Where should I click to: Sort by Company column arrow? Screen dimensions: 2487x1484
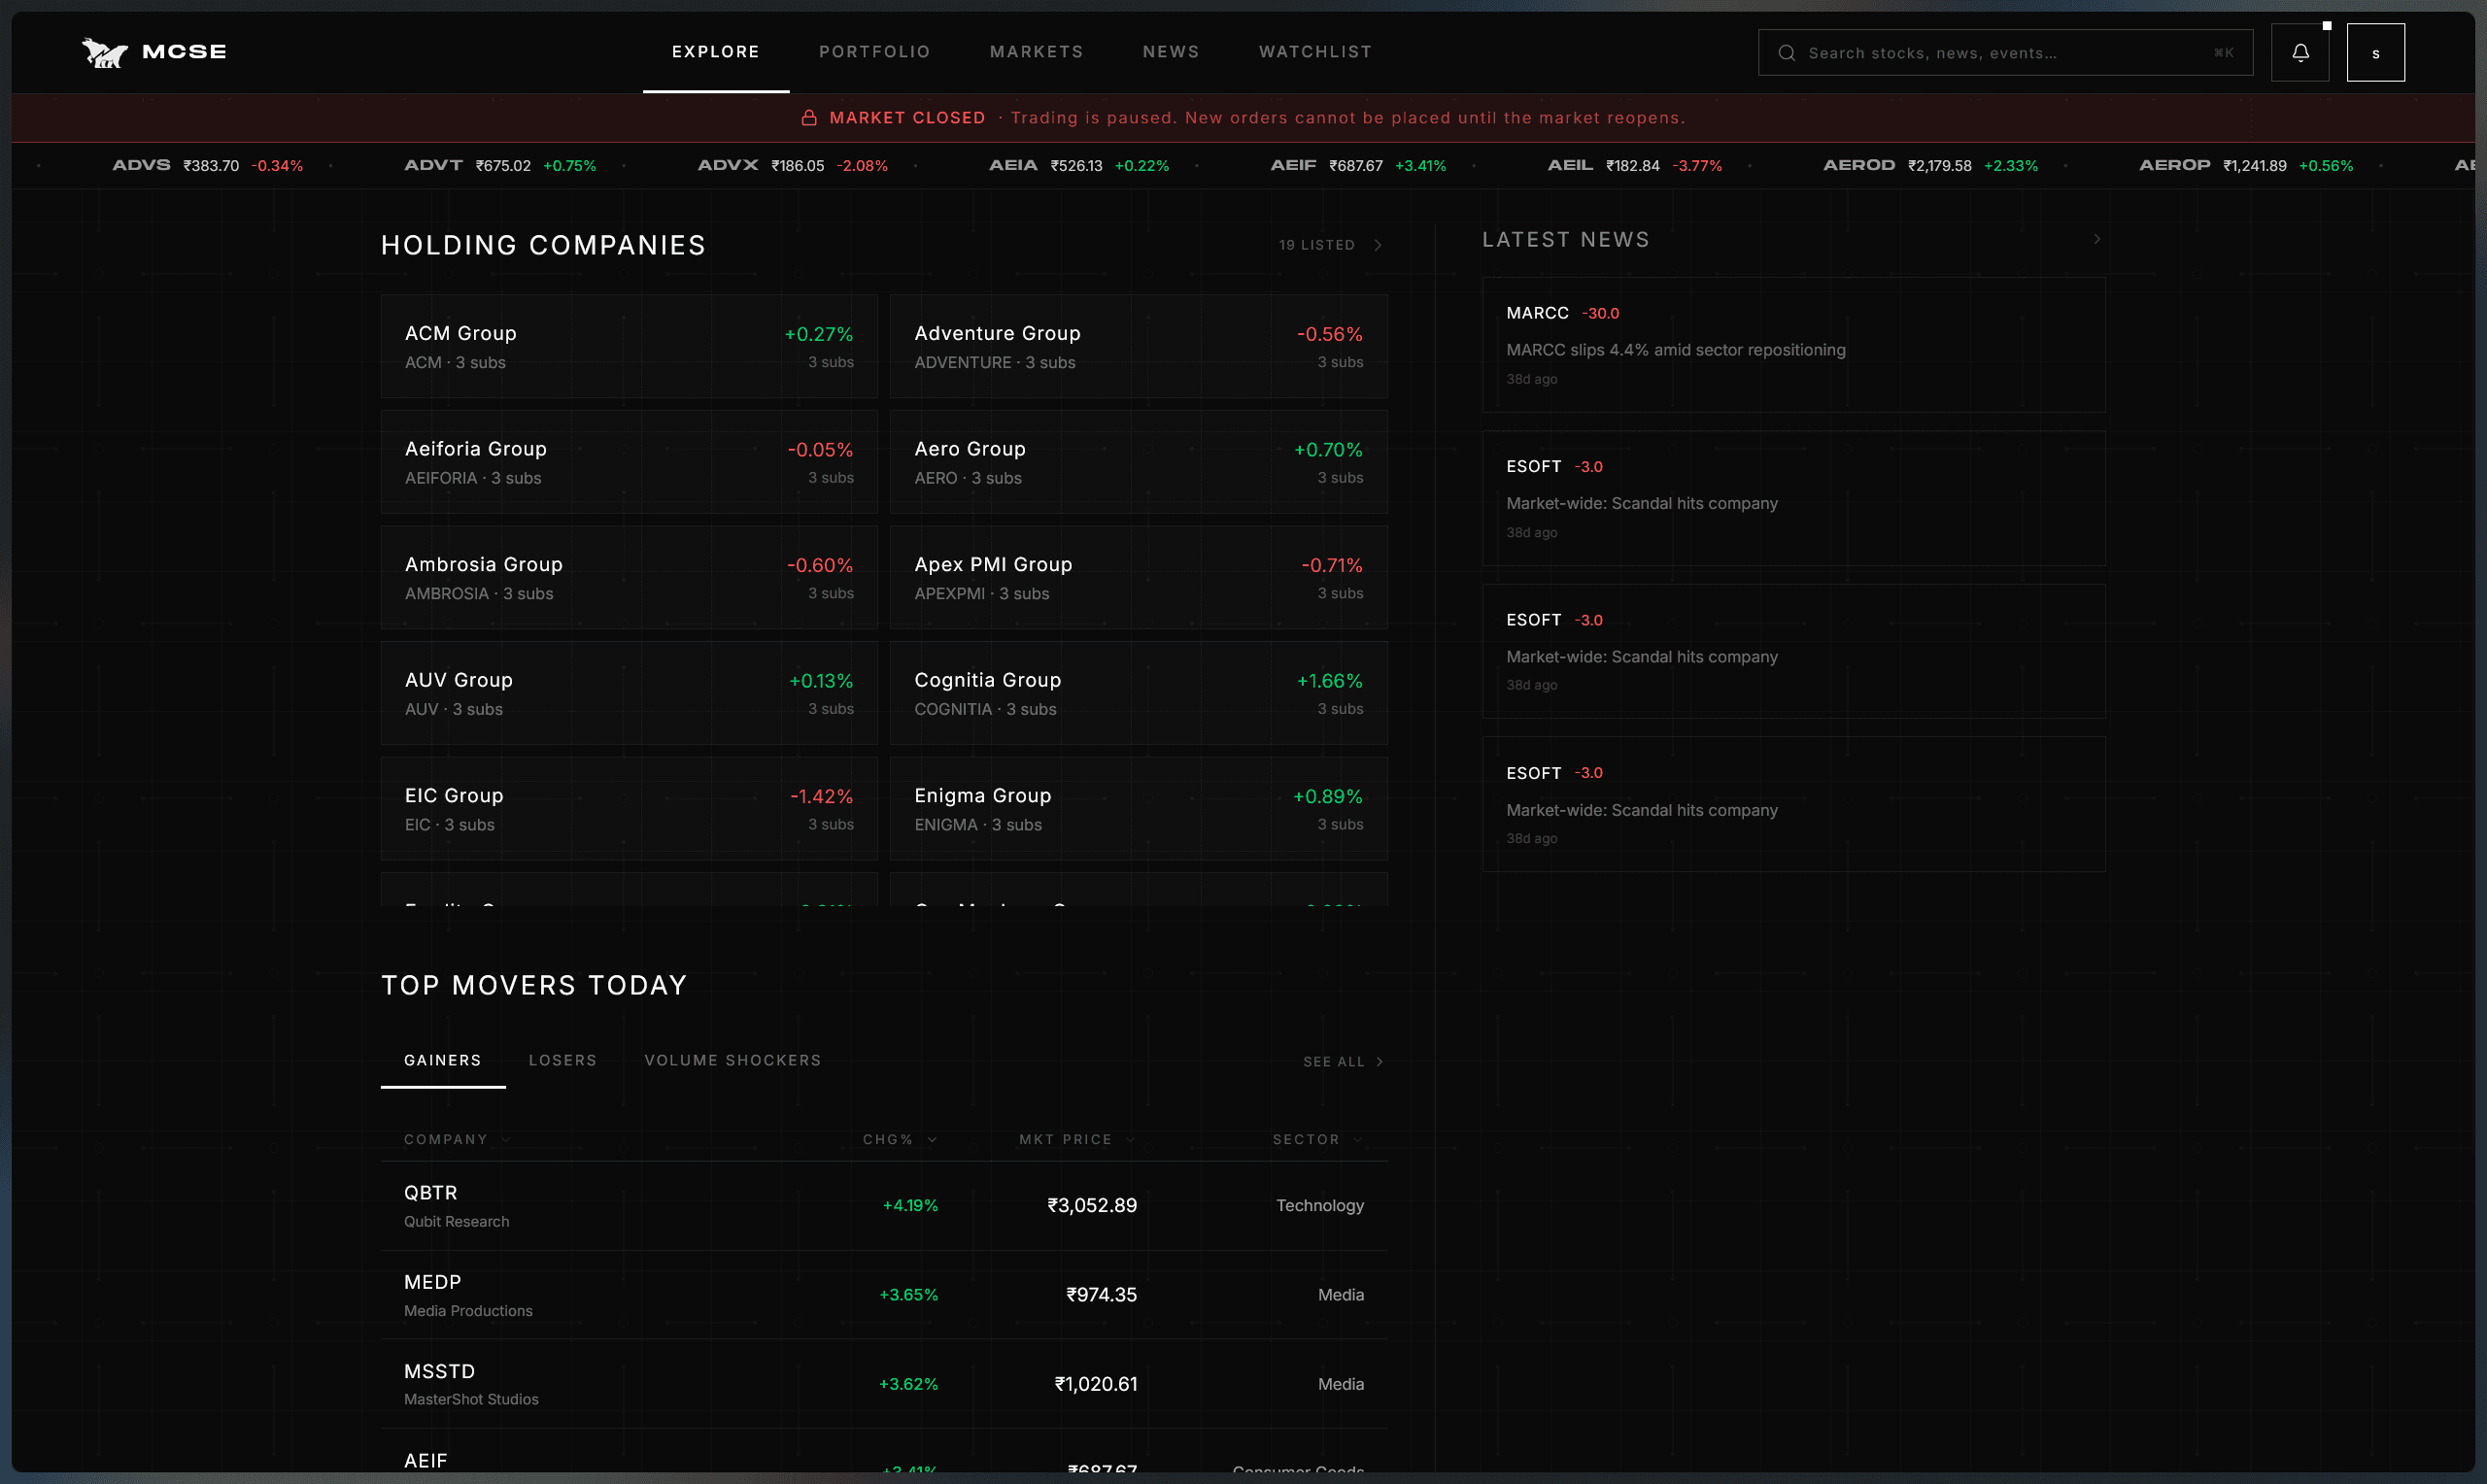coord(506,1140)
